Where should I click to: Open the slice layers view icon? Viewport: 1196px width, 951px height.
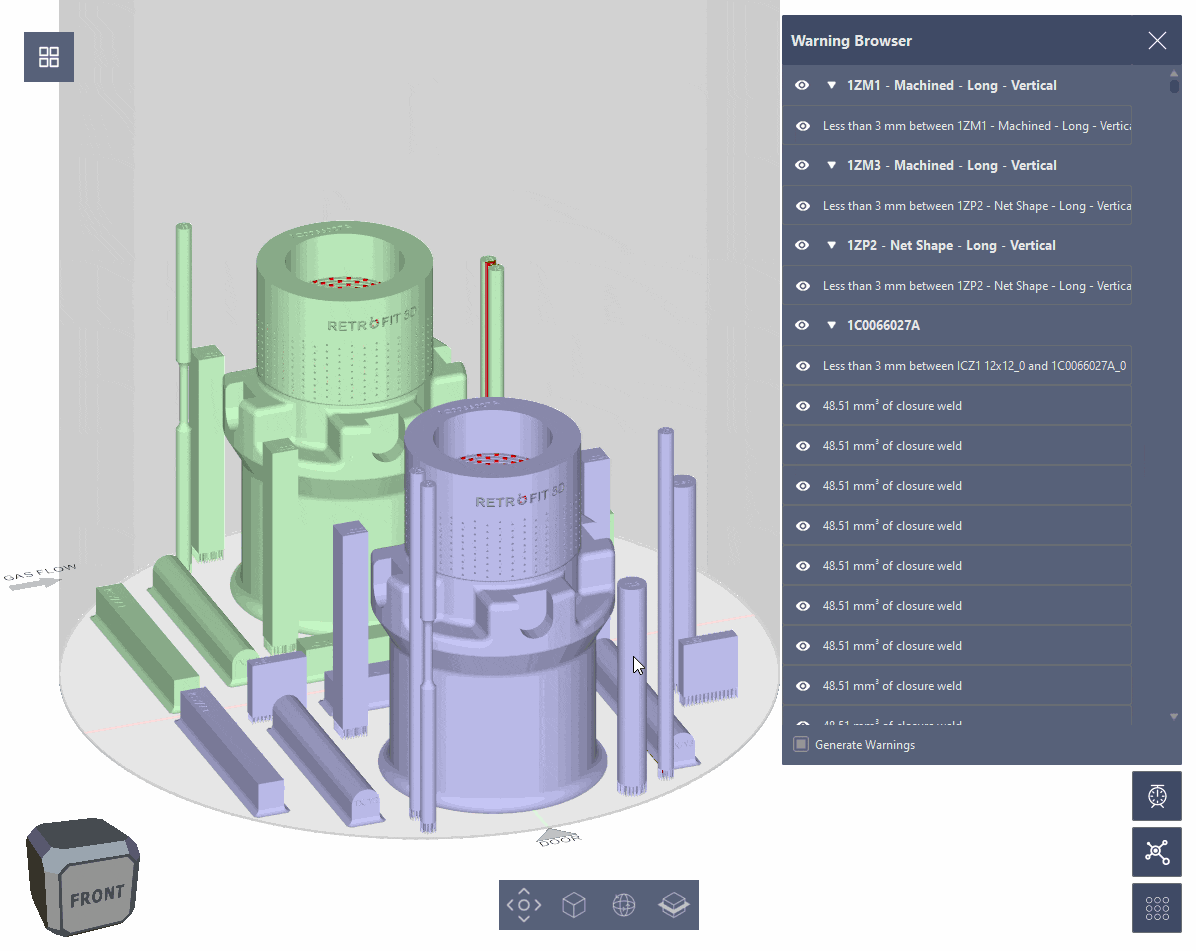point(674,905)
